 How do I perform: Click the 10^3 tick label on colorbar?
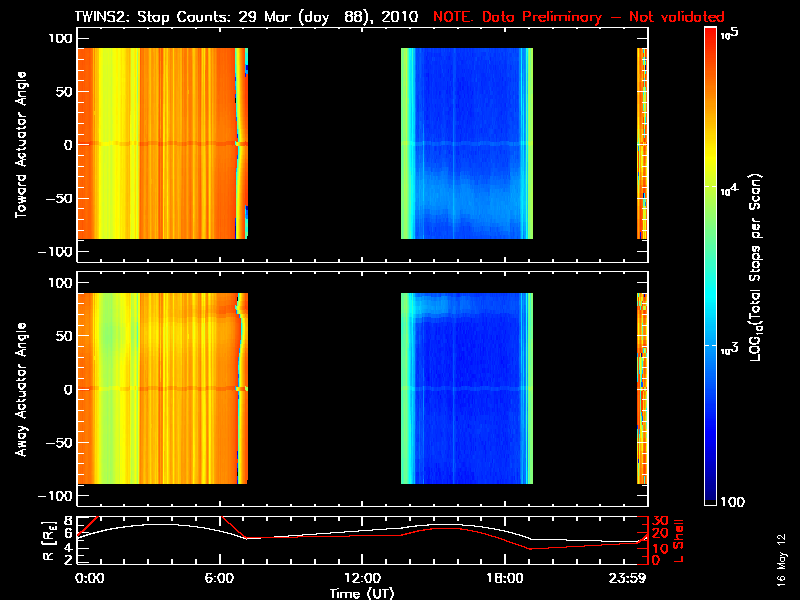(x=727, y=345)
